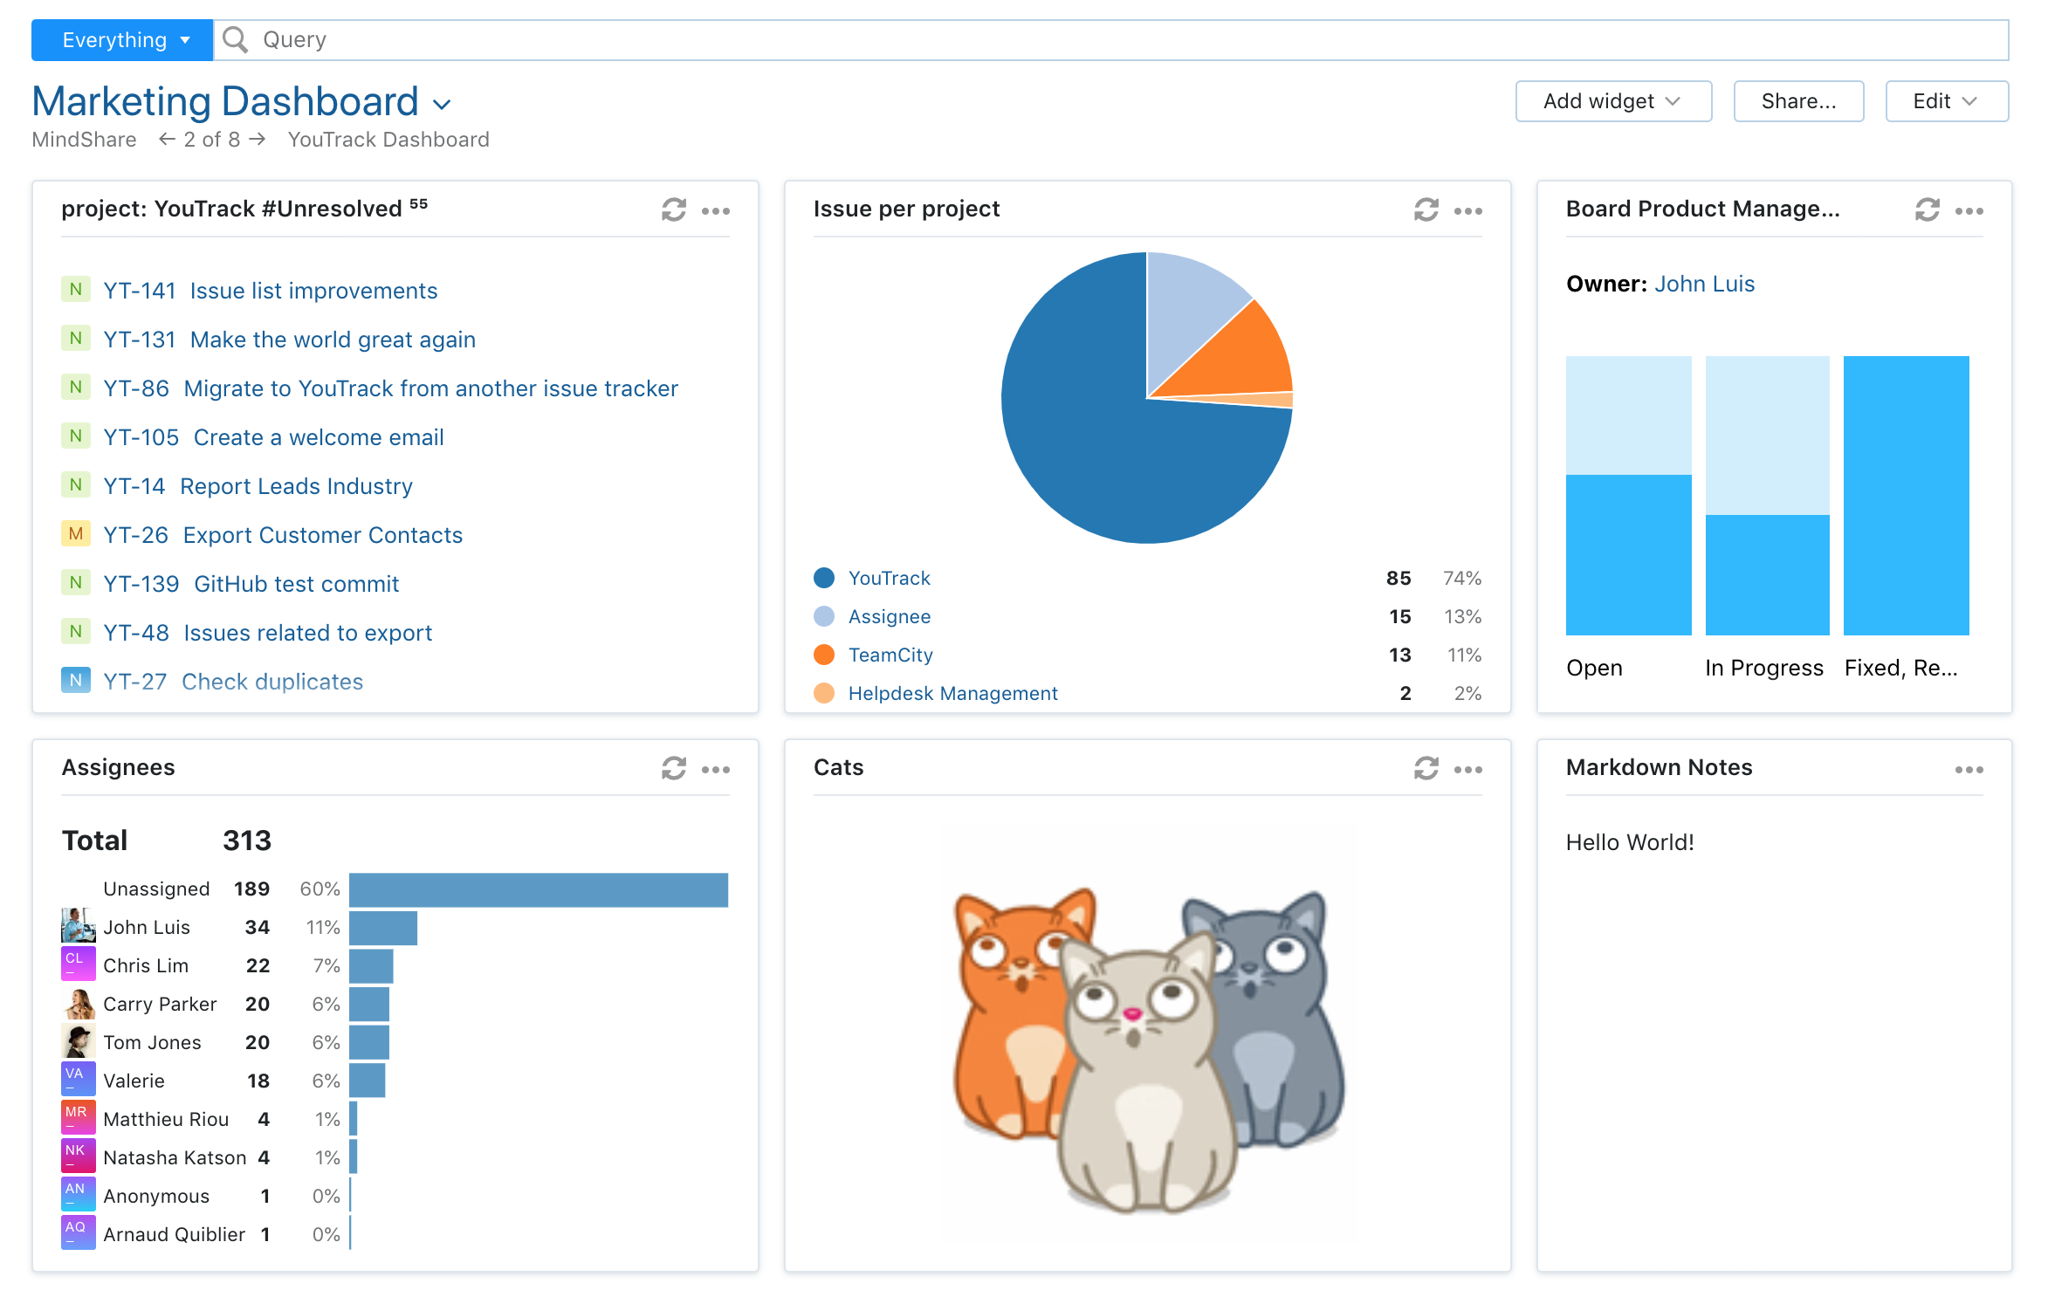Select YouTrack in pie chart legend
The height and width of the screenshot is (1297, 2048).
click(x=889, y=578)
